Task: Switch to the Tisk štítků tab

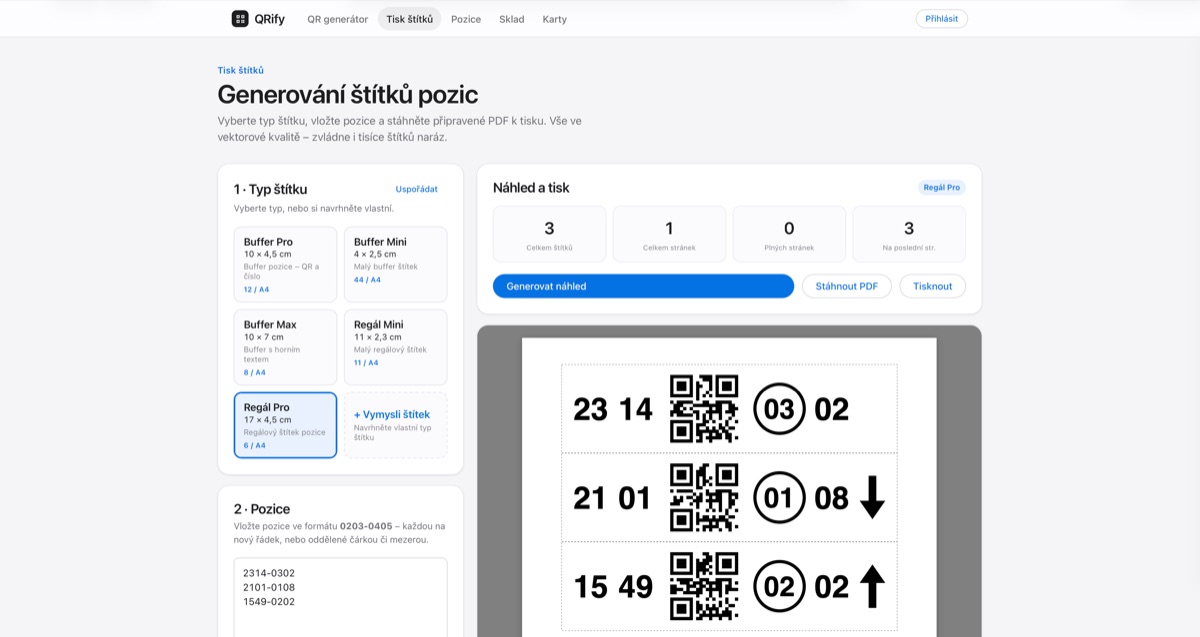Action: [x=410, y=19]
